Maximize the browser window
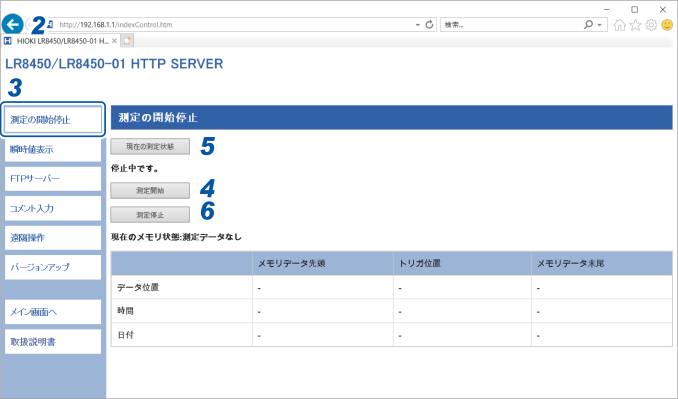 634,9
